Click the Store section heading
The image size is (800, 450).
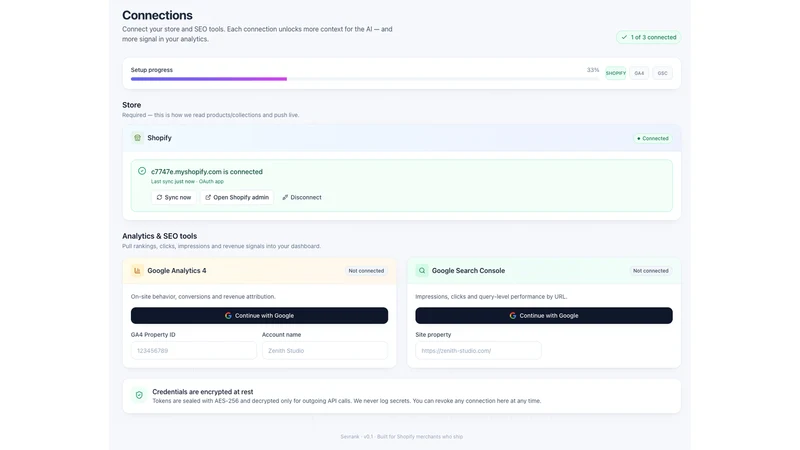(132, 105)
